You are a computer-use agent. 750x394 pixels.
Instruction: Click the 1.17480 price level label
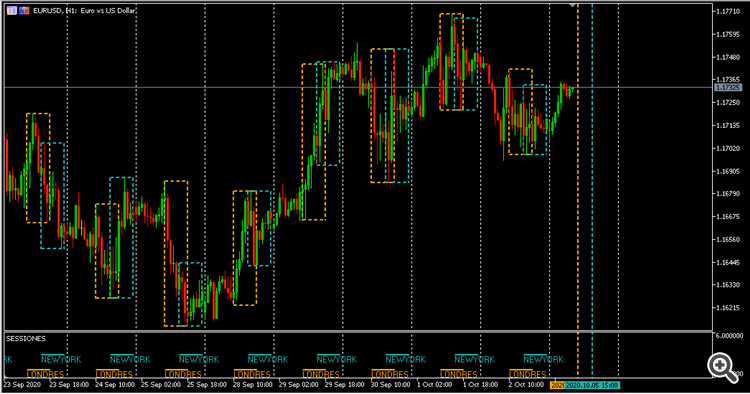[x=728, y=57]
